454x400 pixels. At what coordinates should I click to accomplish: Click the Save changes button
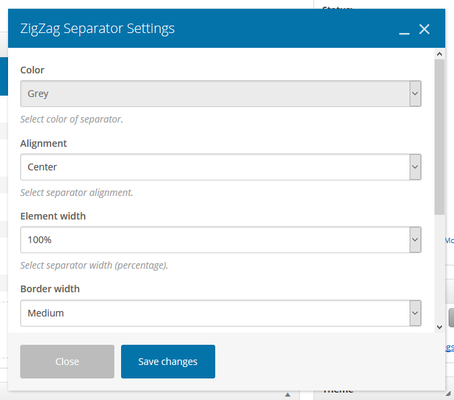coord(168,362)
